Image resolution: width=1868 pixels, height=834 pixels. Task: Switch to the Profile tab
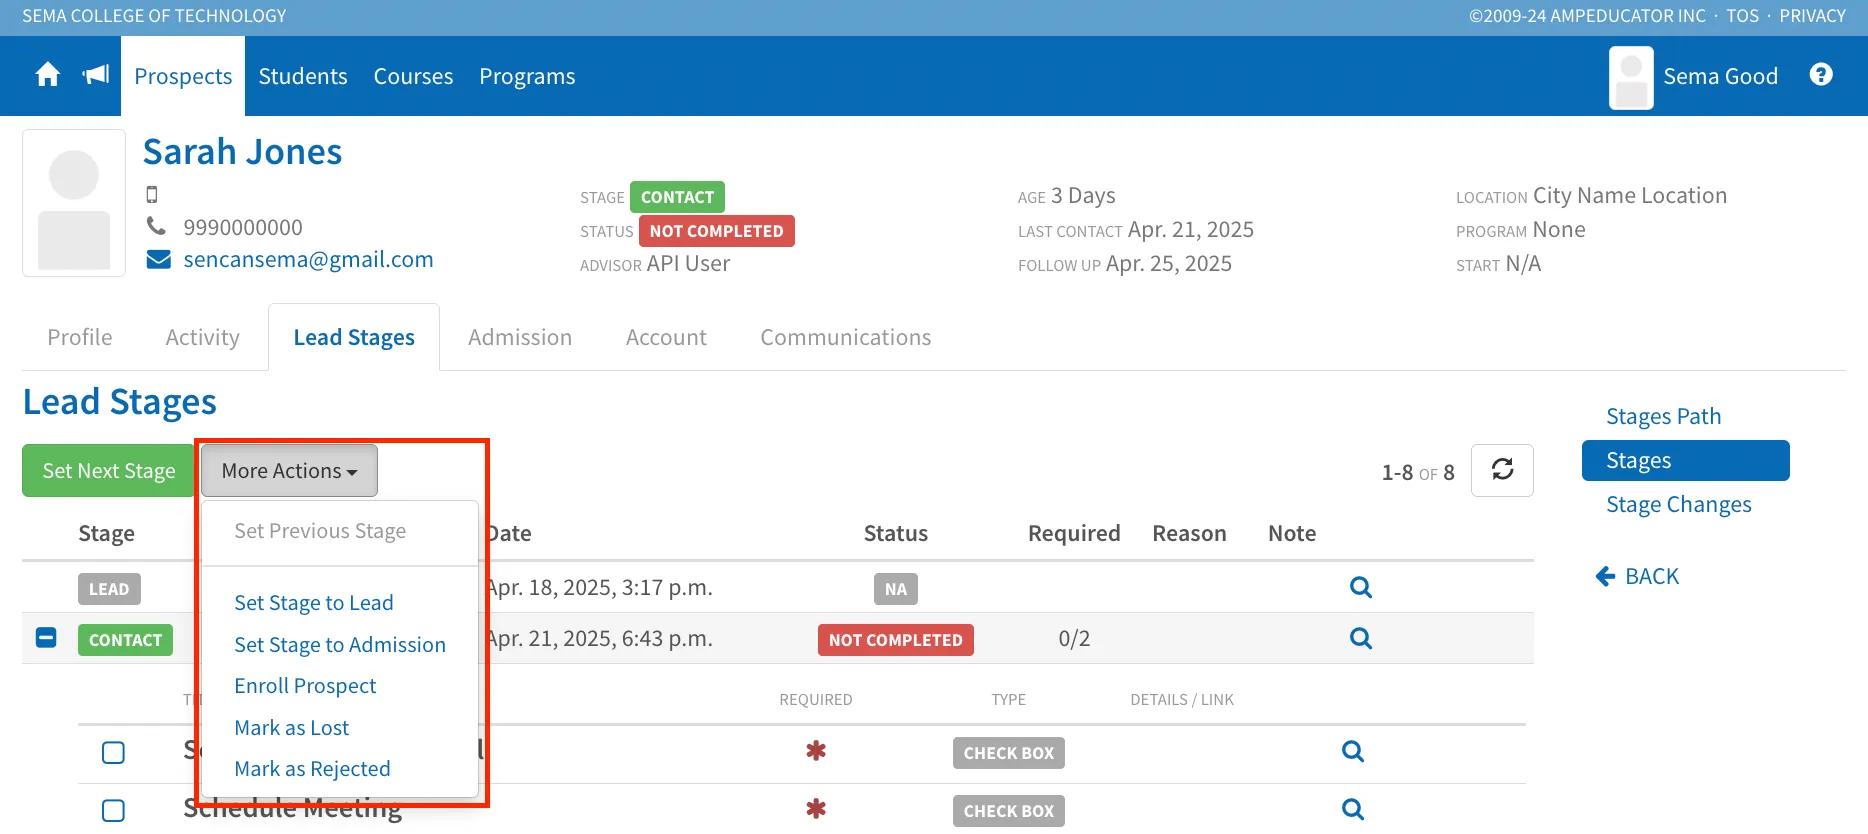tap(80, 337)
